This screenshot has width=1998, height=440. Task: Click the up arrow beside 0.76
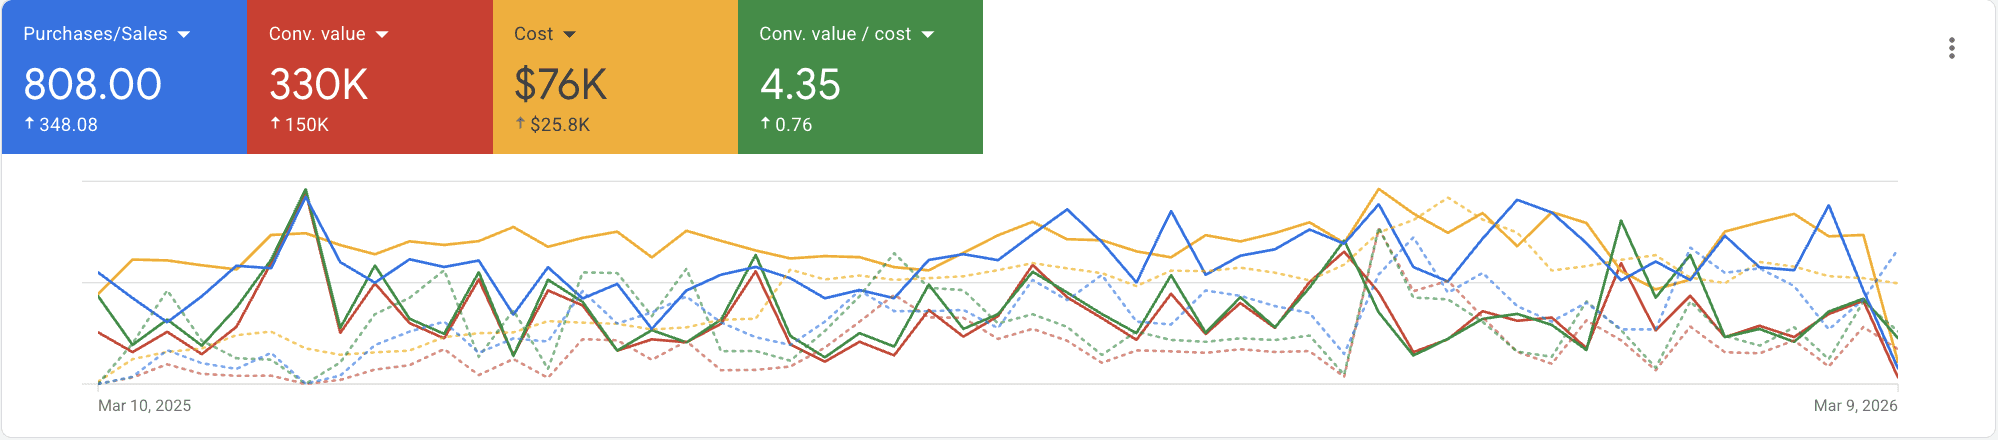pos(765,124)
